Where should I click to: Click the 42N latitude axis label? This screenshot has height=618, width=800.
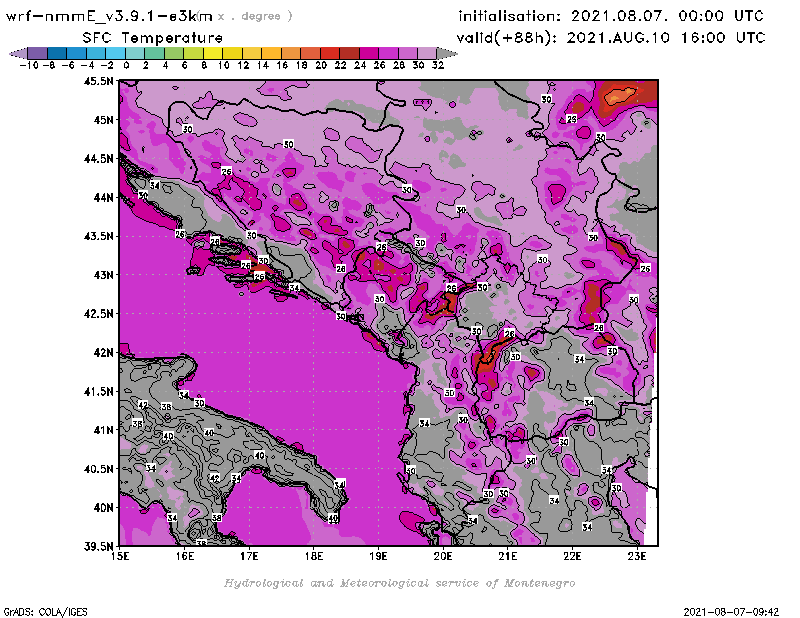coord(101,352)
